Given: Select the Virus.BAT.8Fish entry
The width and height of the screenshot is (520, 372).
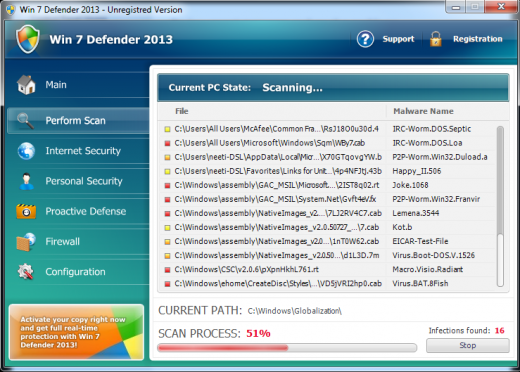Looking at the screenshot, I should (328, 283).
